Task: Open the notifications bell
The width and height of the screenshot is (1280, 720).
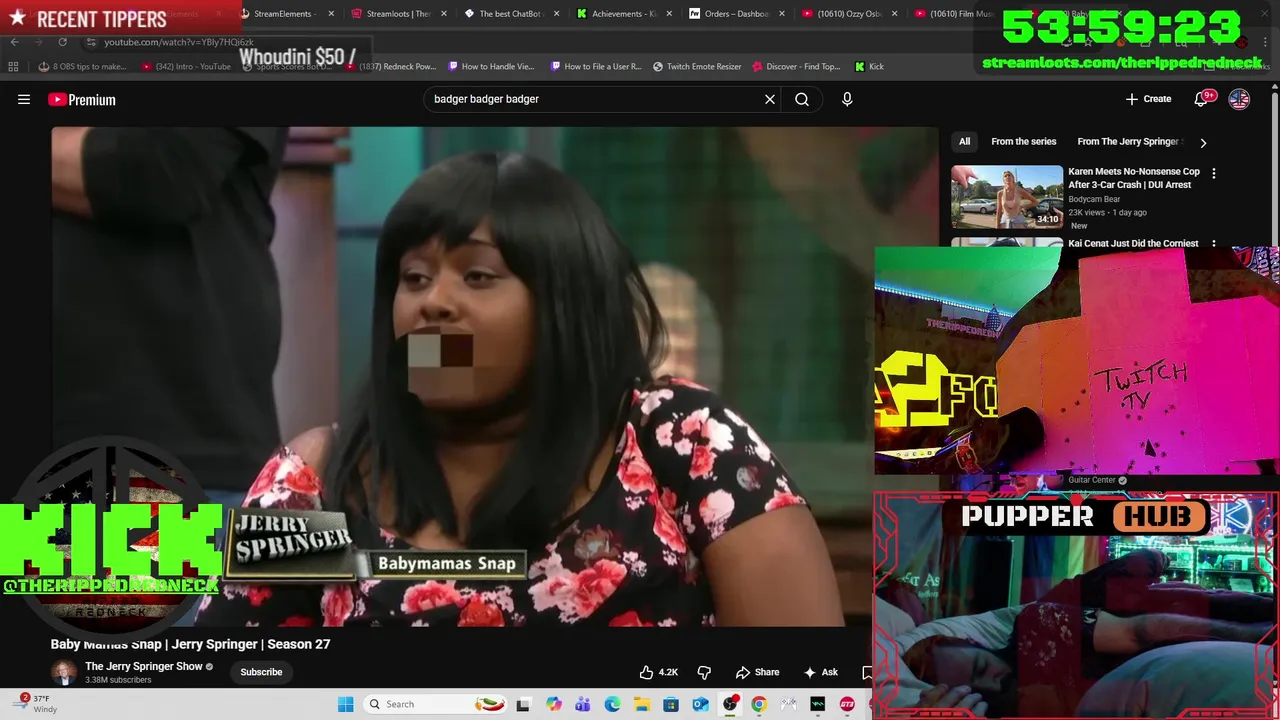Action: point(1201,99)
